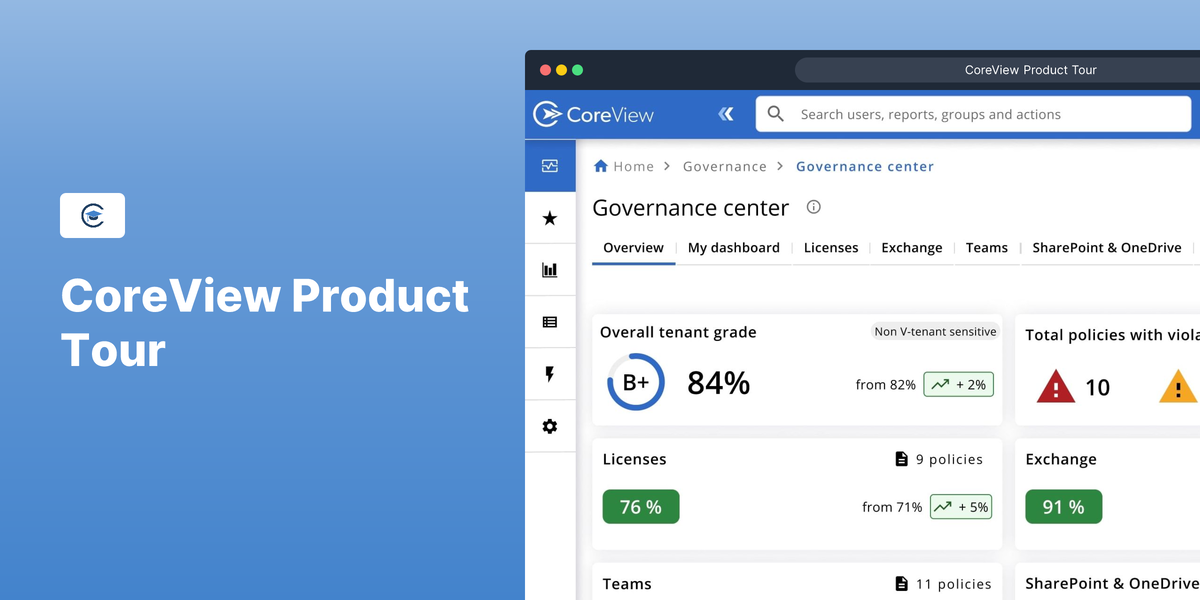Switch to the Licenses tab
The height and width of the screenshot is (600, 1200).
point(830,247)
